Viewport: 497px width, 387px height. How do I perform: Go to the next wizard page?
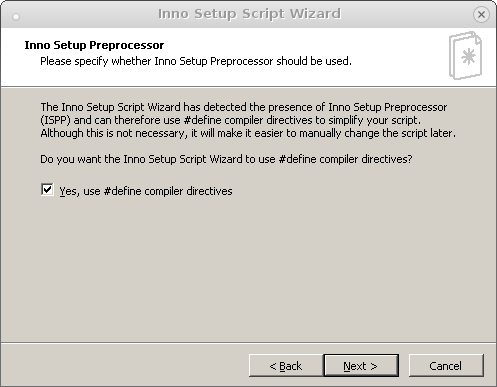coord(361,366)
